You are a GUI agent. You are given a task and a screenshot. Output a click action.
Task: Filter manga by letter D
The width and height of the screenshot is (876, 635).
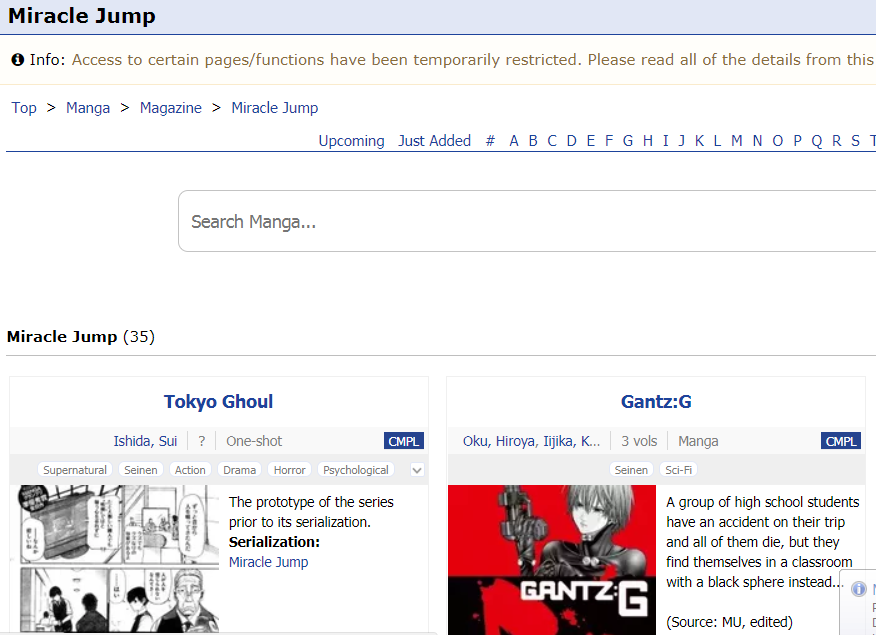coord(572,141)
